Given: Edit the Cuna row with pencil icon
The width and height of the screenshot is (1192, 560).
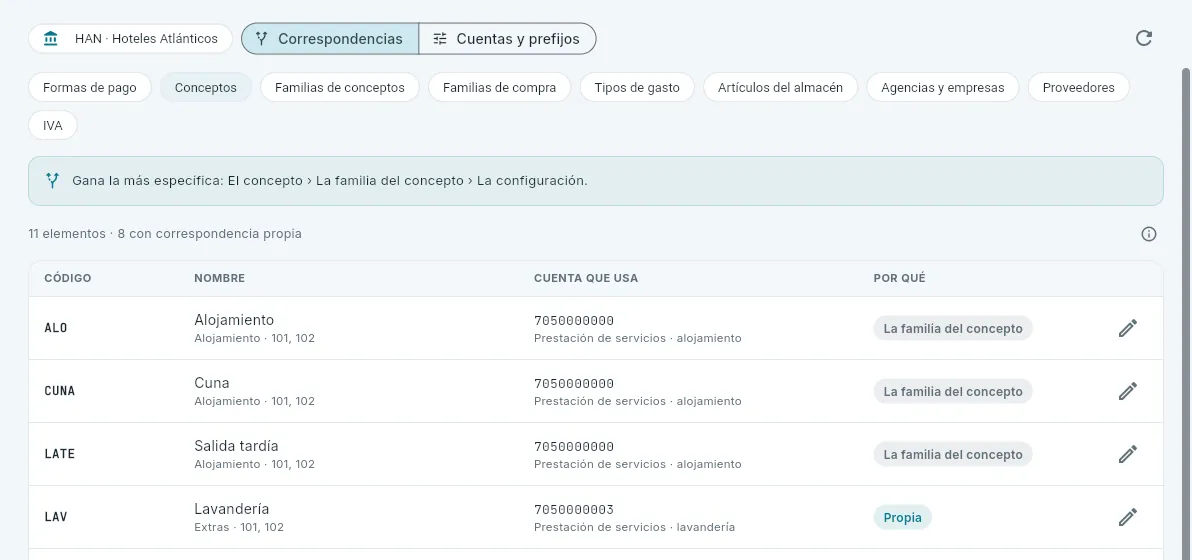Looking at the screenshot, I should (x=1127, y=391).
